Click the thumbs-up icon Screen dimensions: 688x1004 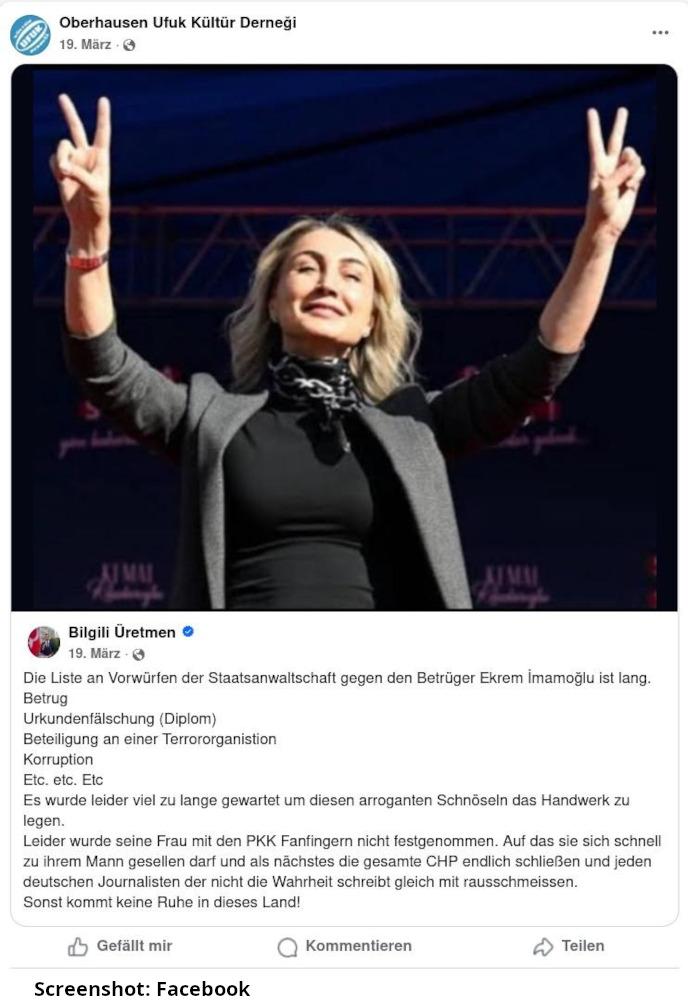click(78, 946)
